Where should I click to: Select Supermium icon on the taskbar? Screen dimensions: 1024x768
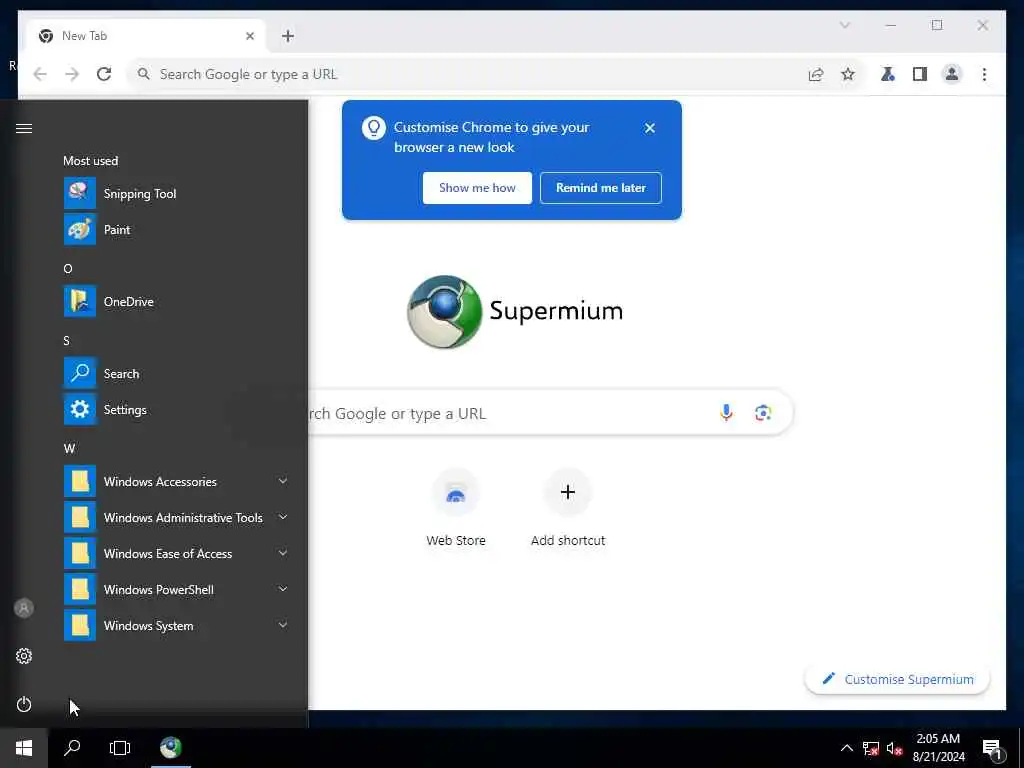pyautogui.click(x=170, y=748)
